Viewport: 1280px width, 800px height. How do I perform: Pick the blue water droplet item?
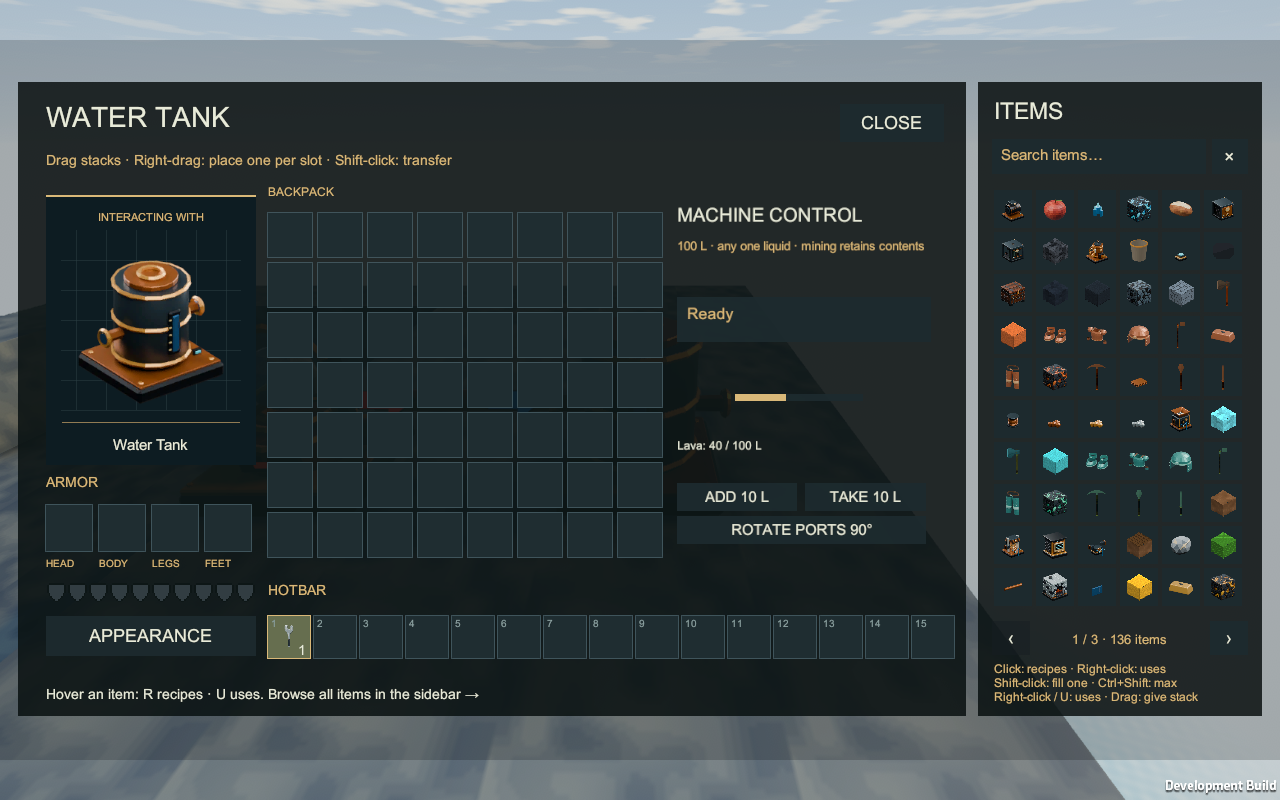[x=1097, y=209]
